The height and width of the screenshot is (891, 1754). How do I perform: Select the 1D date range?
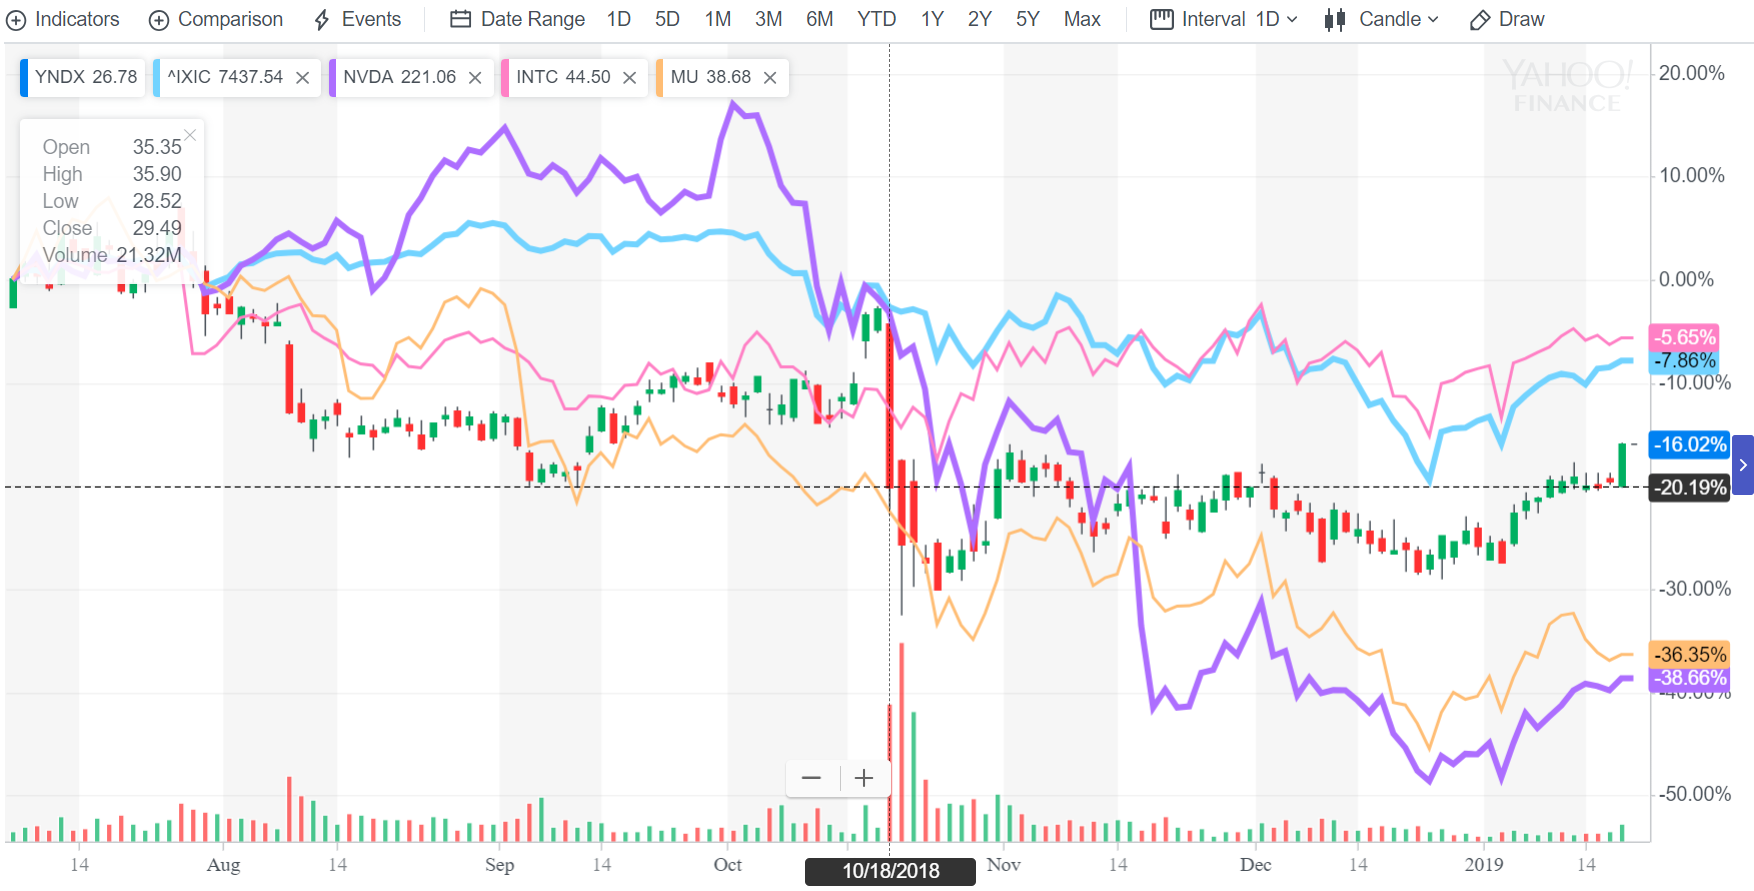click(x=619, y=19)
